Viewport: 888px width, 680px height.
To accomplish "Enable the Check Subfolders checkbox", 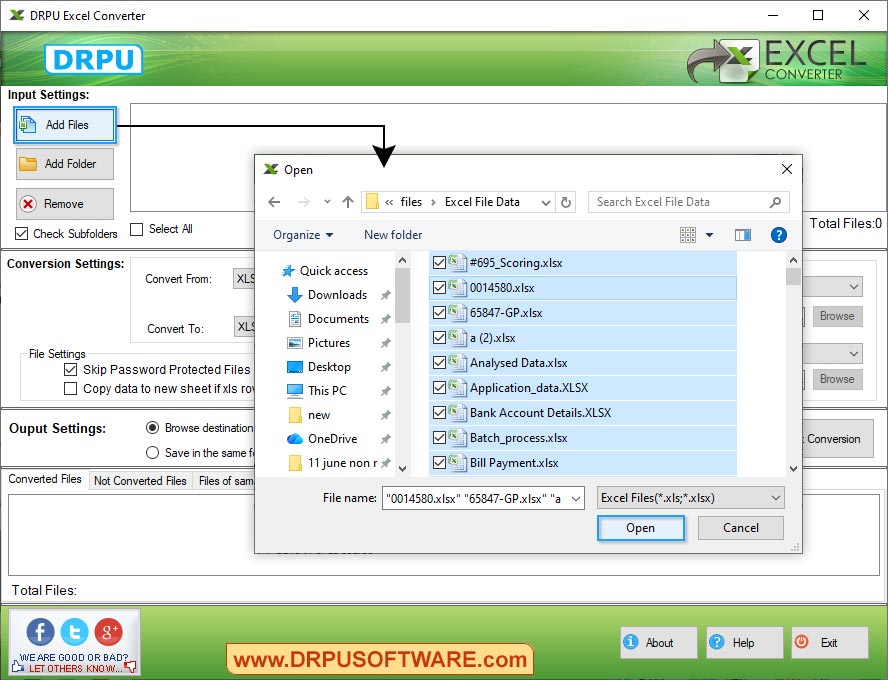I will click(x=22, y=234).
